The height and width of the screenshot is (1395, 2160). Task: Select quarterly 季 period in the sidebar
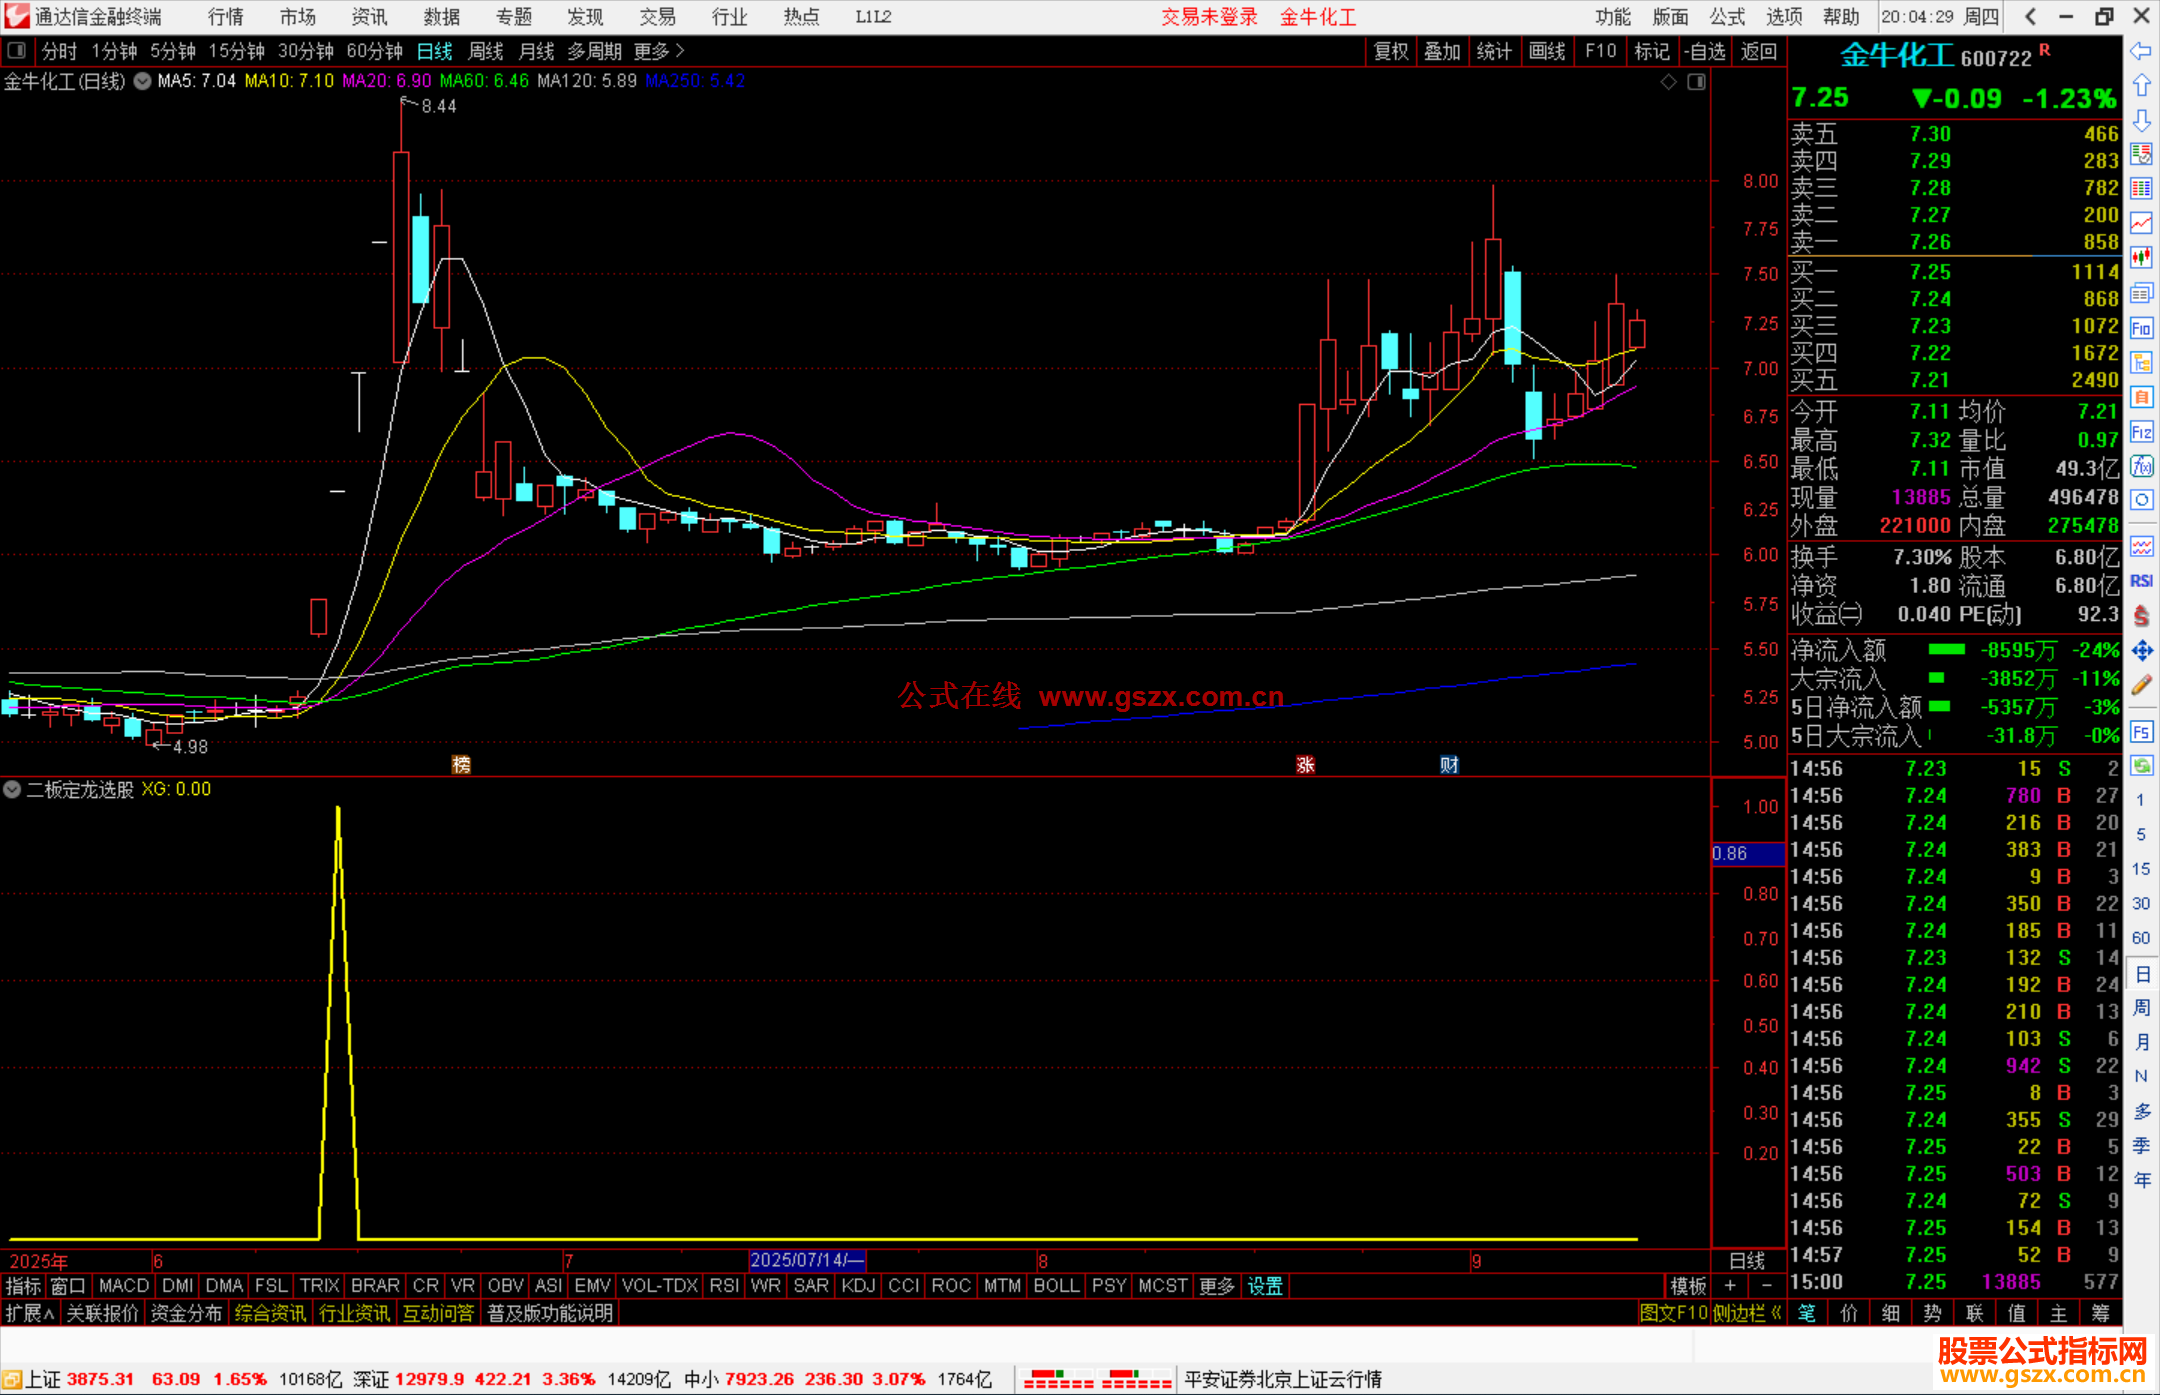coord(2142,1145)
